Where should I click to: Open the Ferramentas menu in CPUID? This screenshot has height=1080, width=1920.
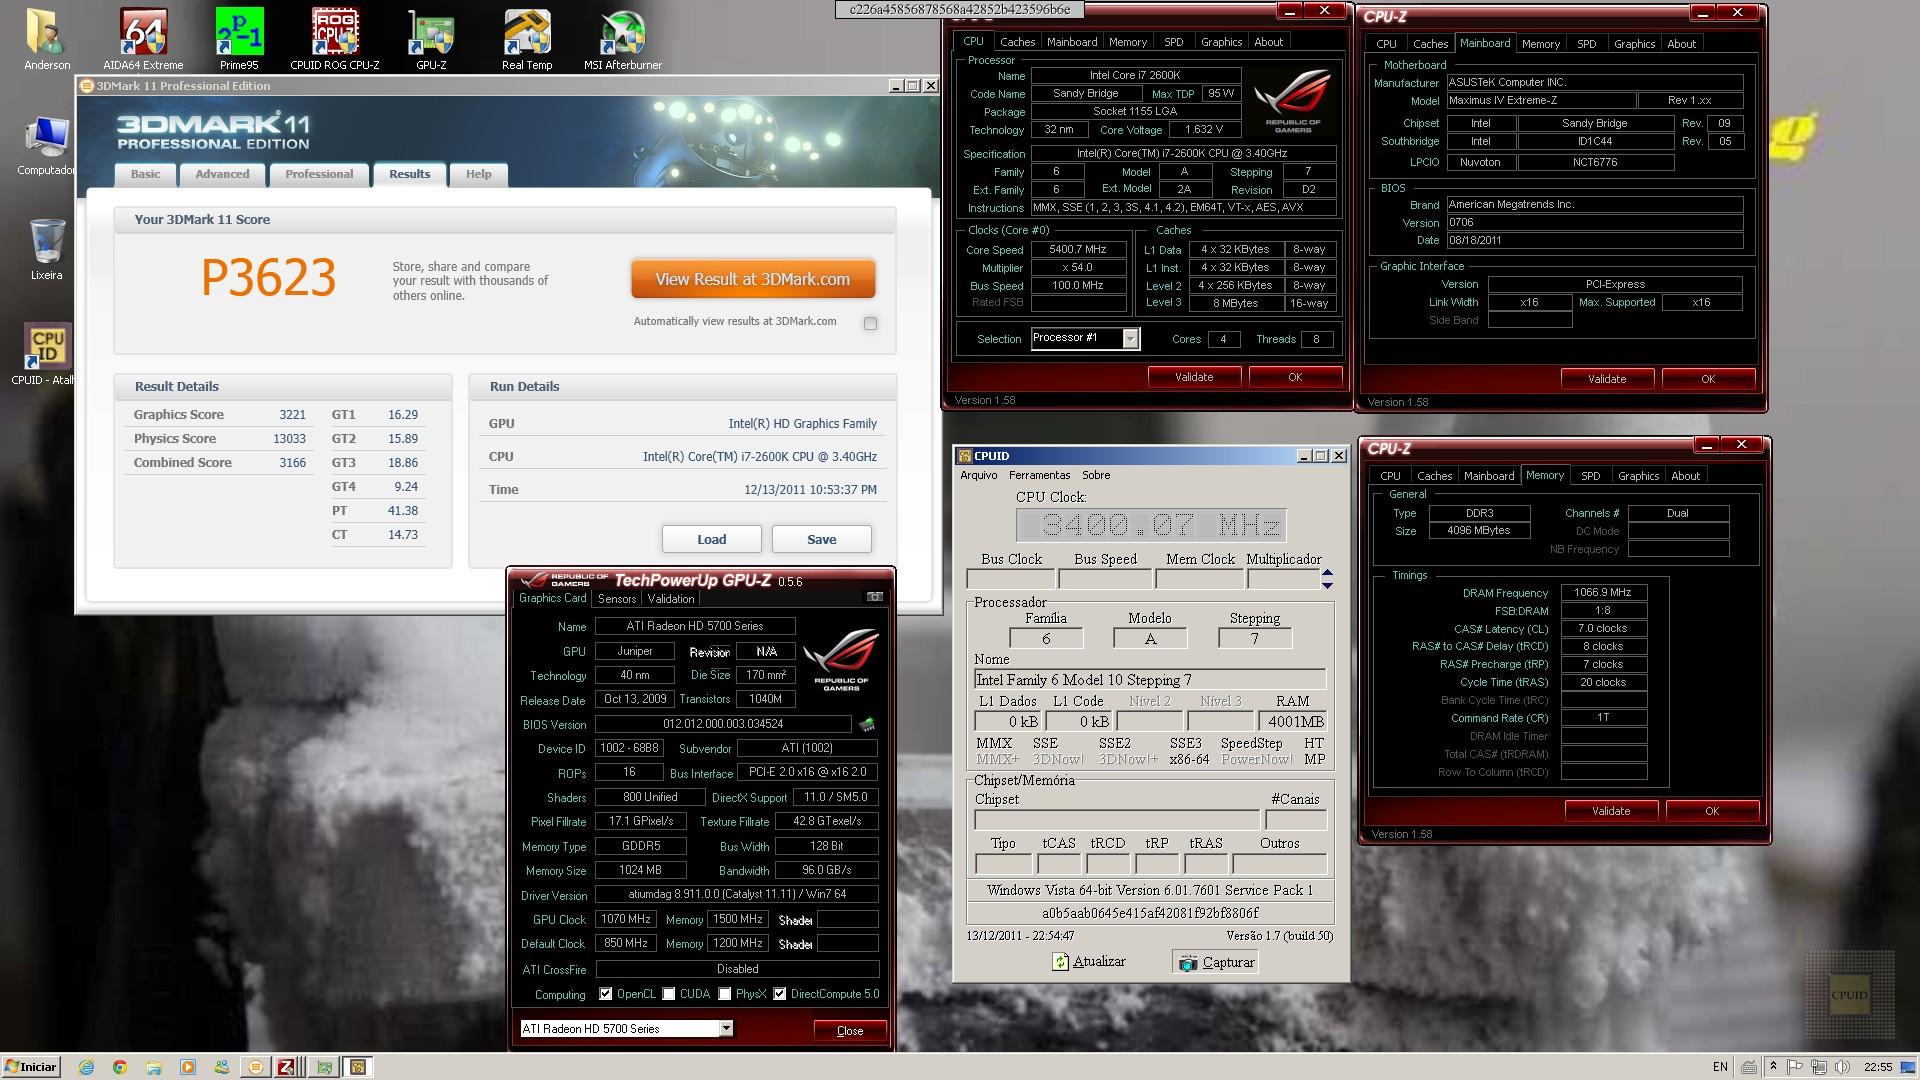(1039, 475)
